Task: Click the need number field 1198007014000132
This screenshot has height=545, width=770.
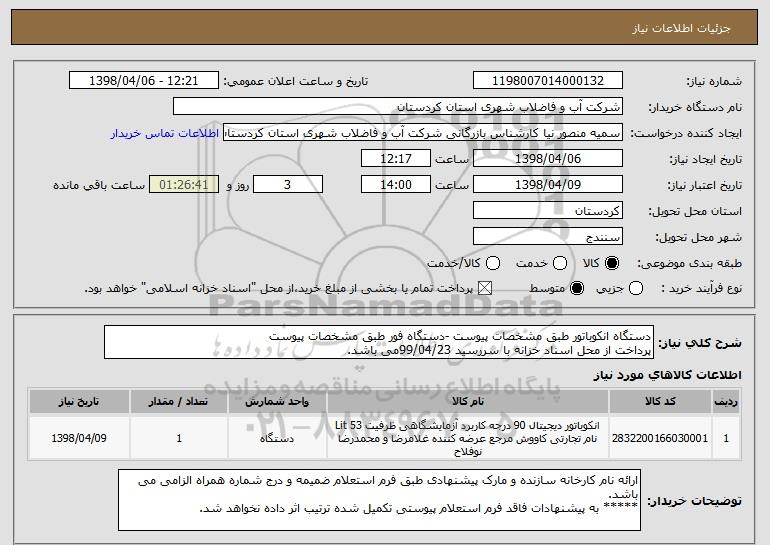Action: pyautogui.click(x=548, y=81)
